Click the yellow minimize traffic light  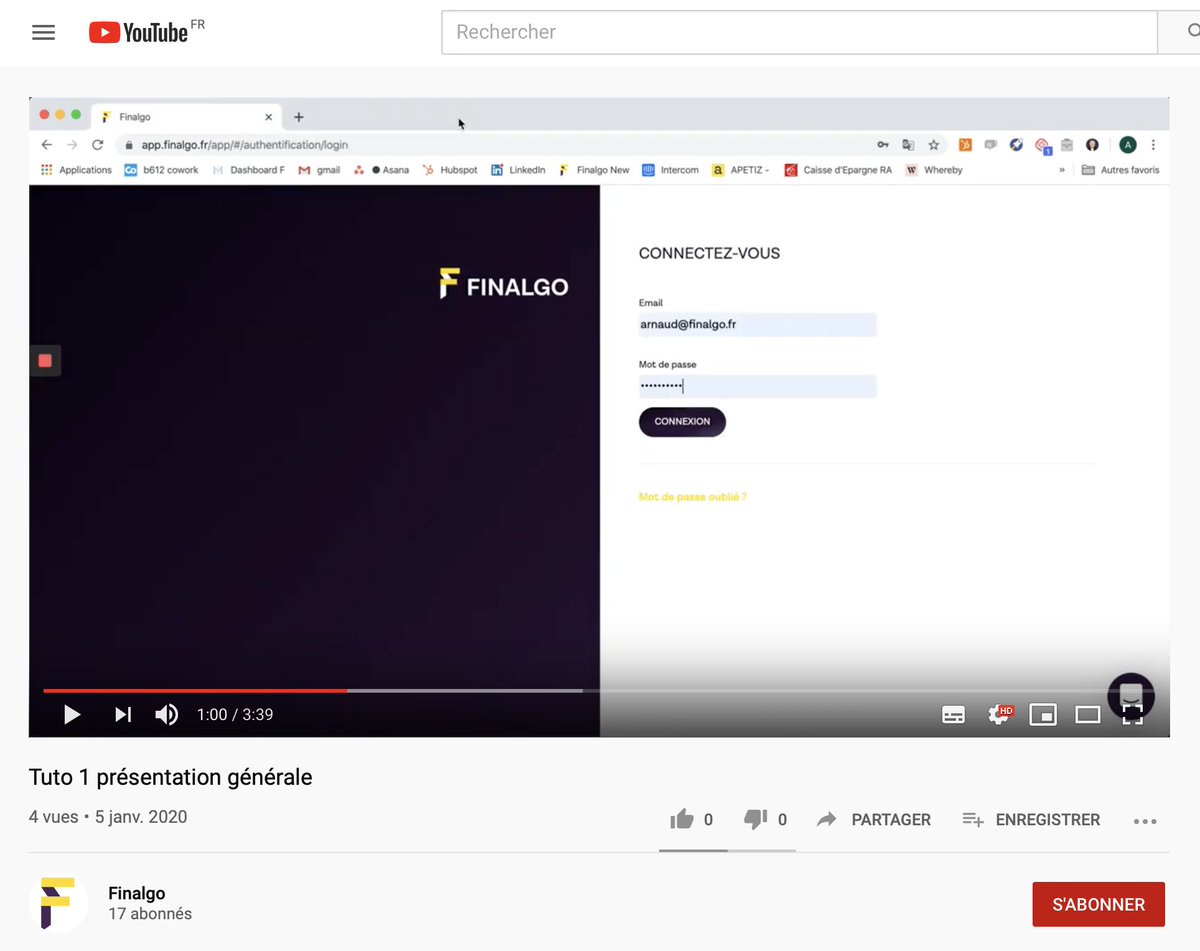click(60, 115)
